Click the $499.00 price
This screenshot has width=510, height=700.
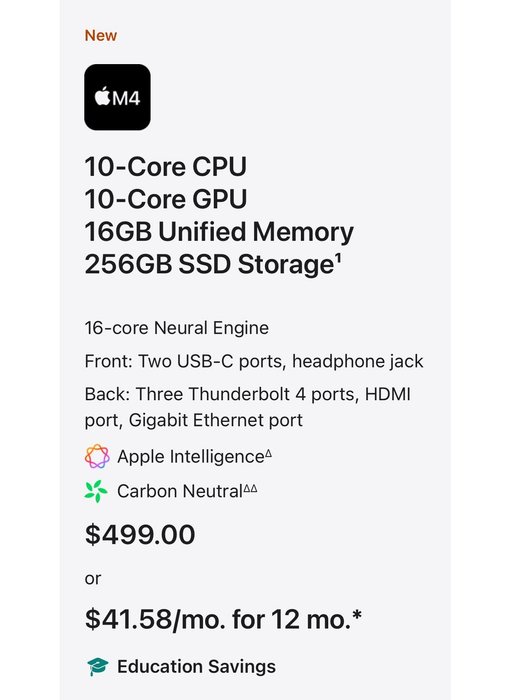coord(140,534)
